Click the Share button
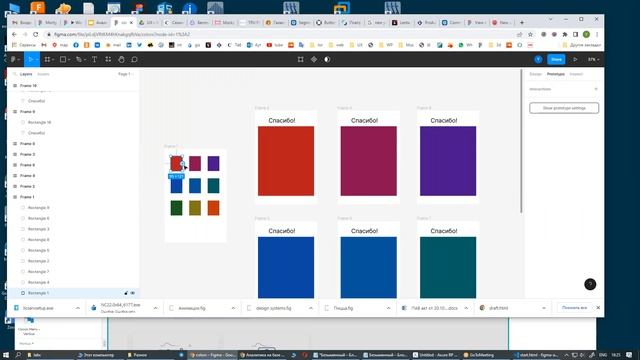This screenshot has width=640, height=360. [x=556, y=60]
